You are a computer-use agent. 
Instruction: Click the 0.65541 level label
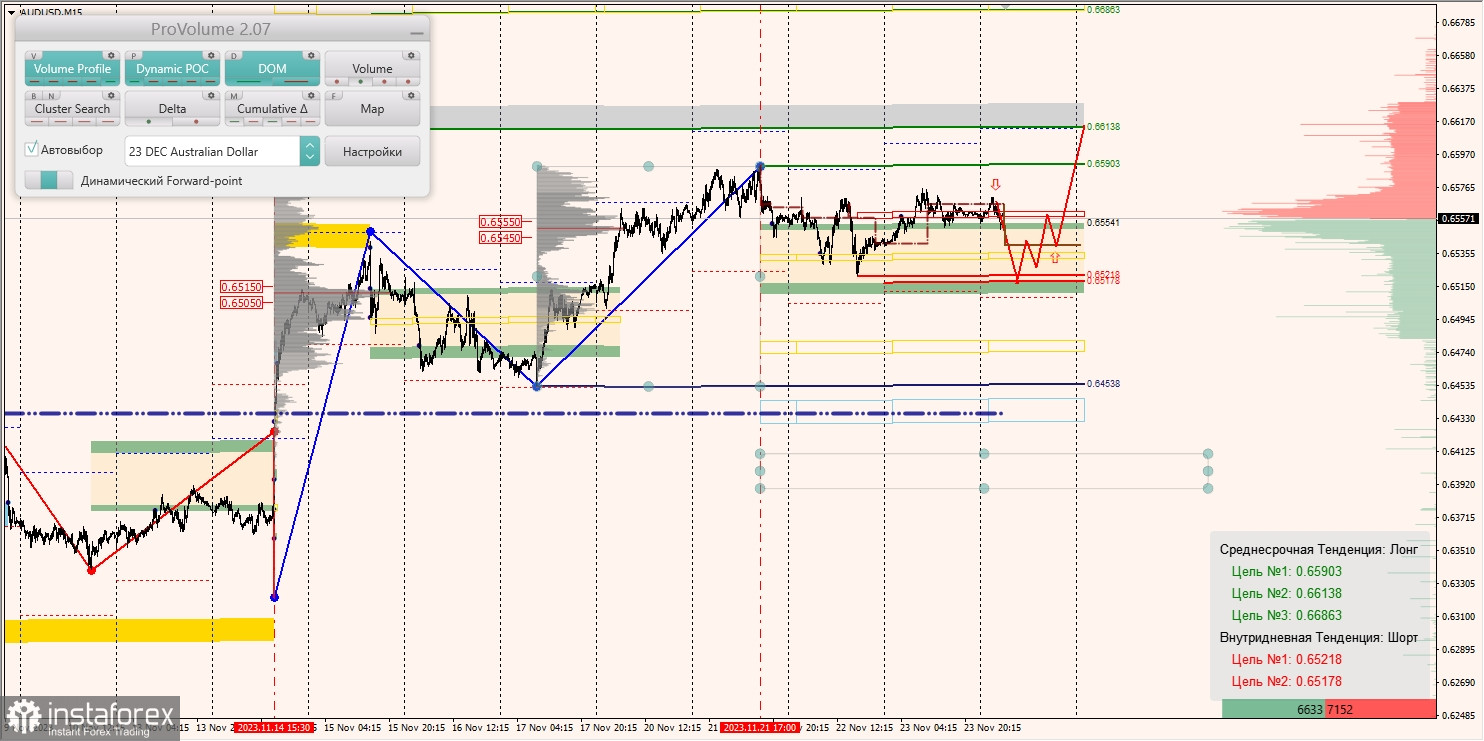(1103, 222)
